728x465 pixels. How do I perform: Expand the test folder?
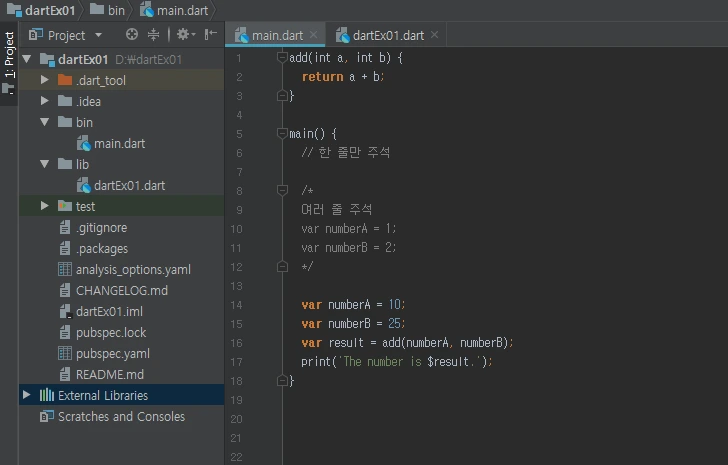[x=45, y=206]
